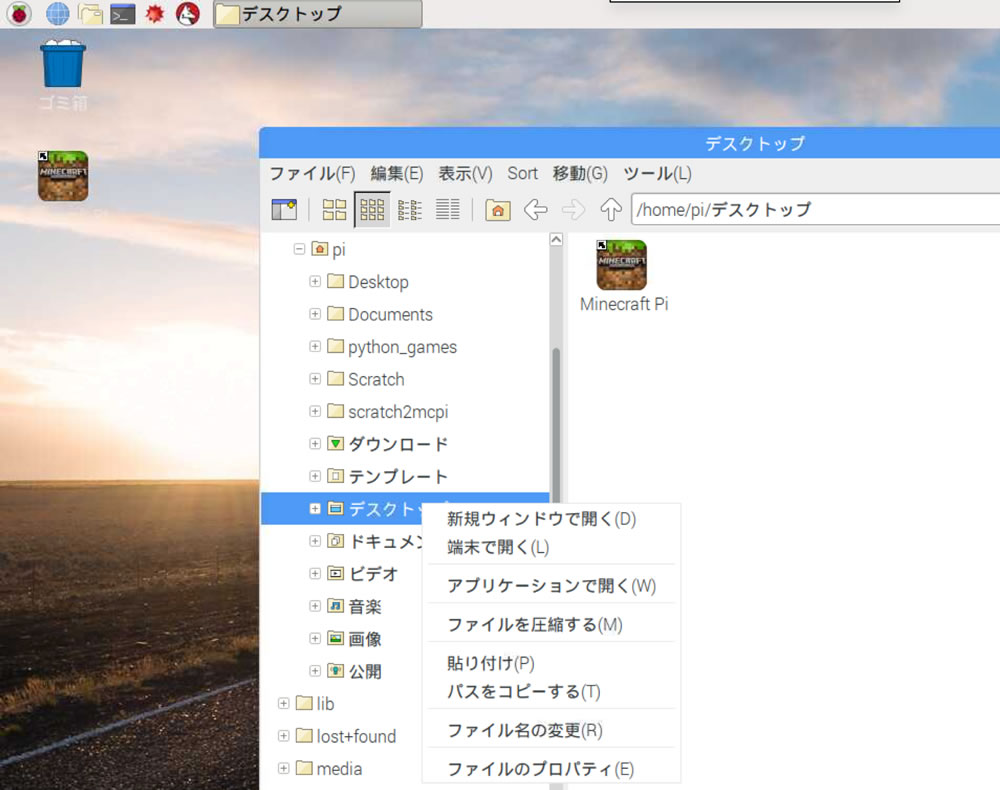This screenshot has height=790, width=1000.
Task: Click the tree pane scroll-up arrow
Action: tap(556, 239)
